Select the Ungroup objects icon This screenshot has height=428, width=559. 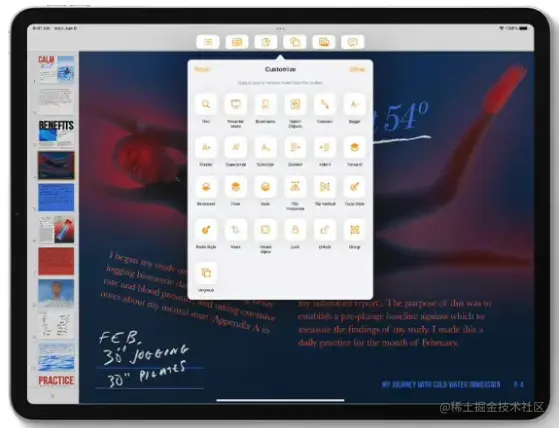point(206,273)
